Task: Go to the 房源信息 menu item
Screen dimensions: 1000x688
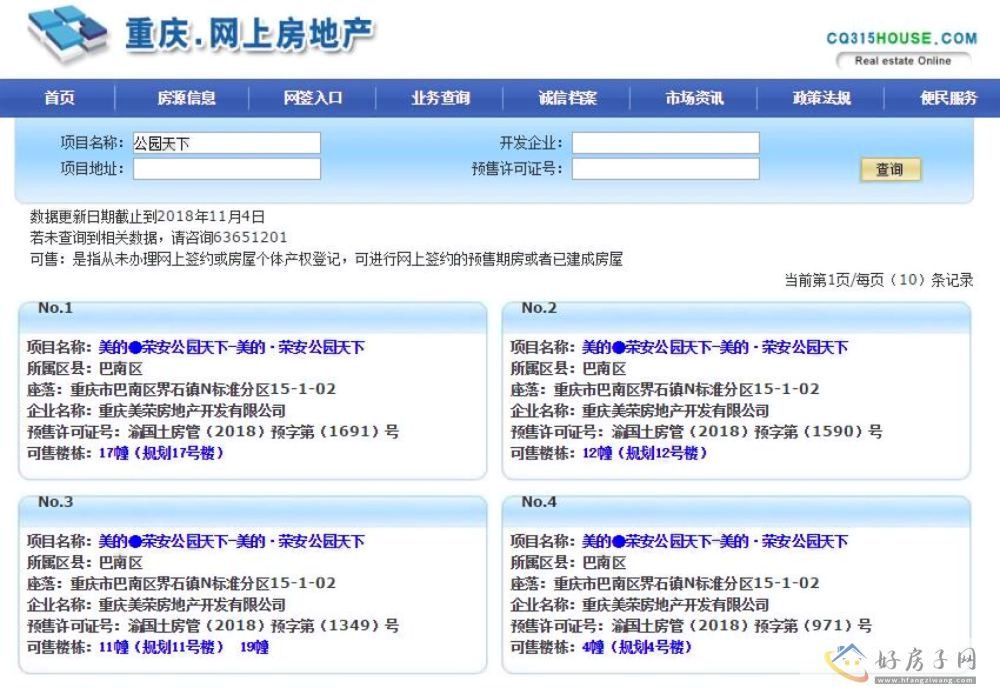Action: point(186,98)
